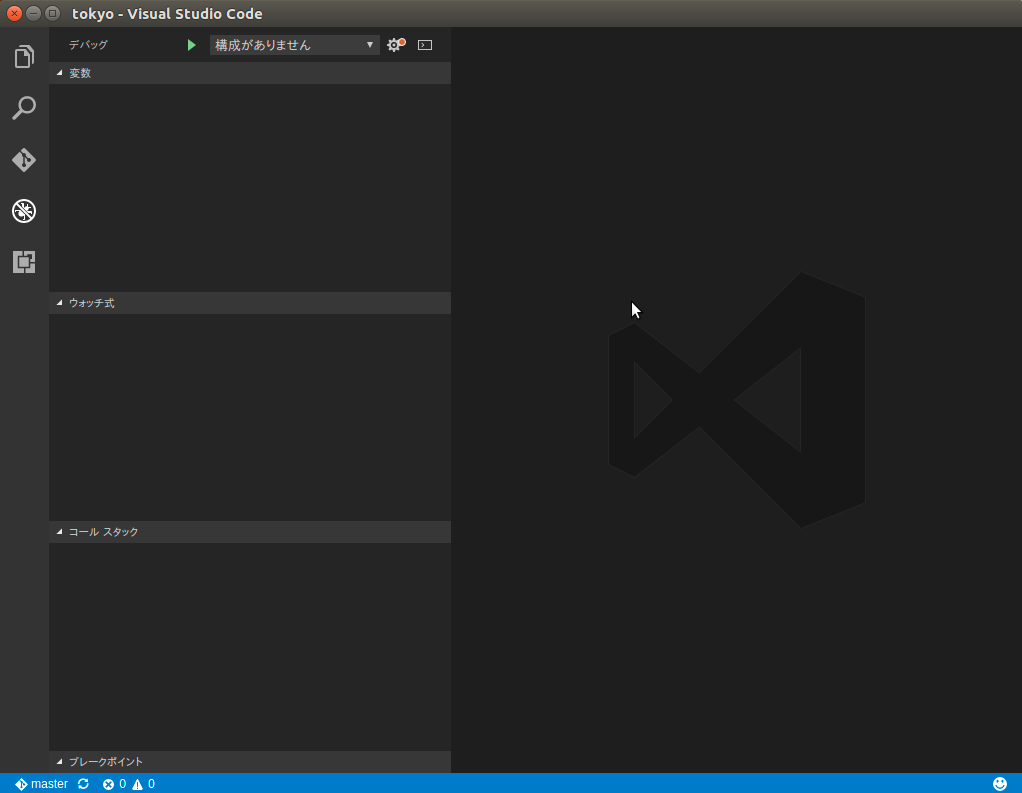Open the Git source control view
The image size is (1022, 793).
tap(24, 160)
